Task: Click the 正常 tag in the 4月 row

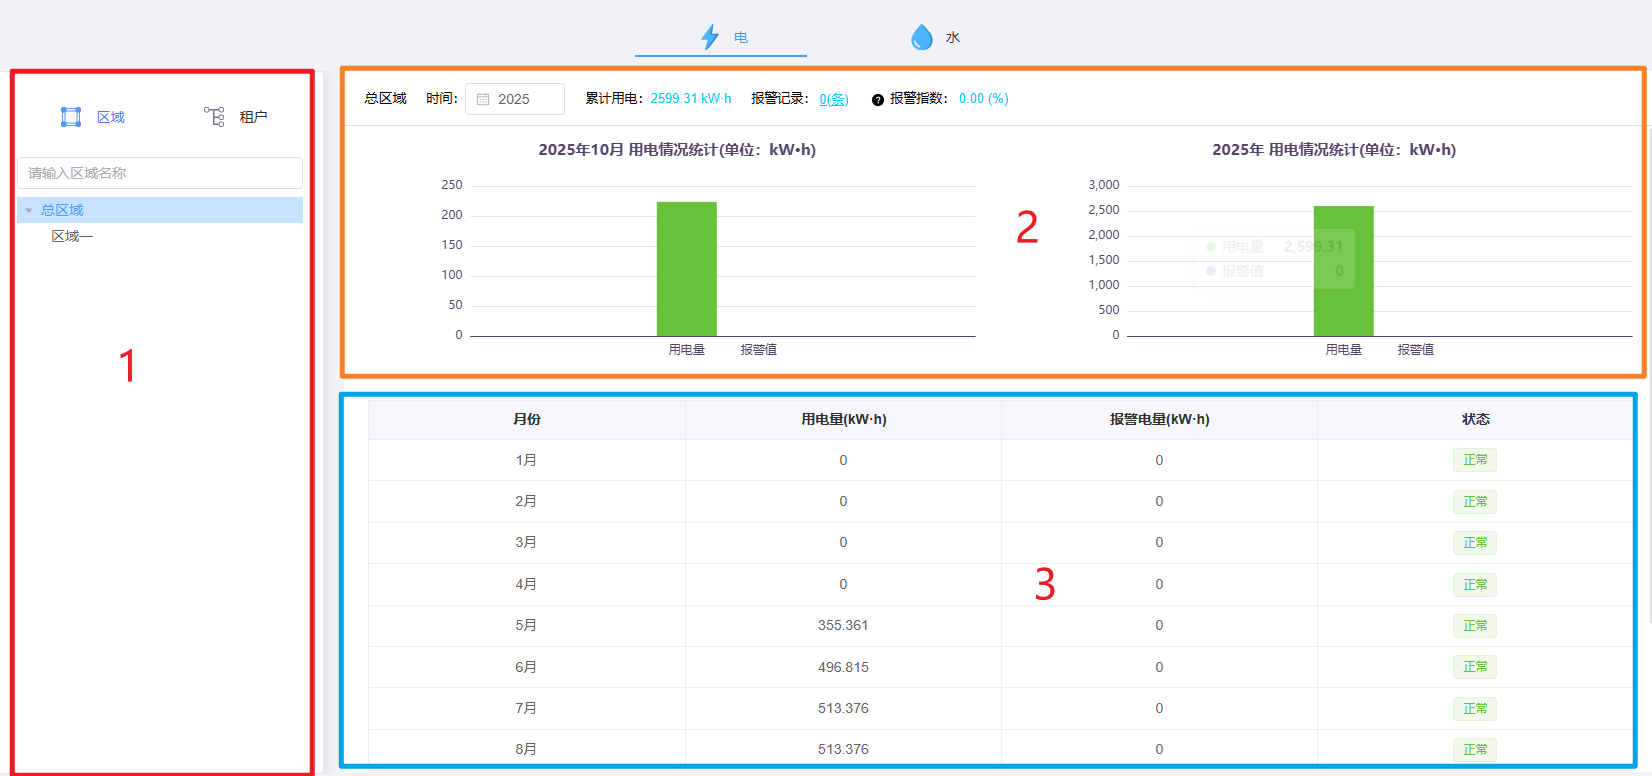Action: 1475,585
